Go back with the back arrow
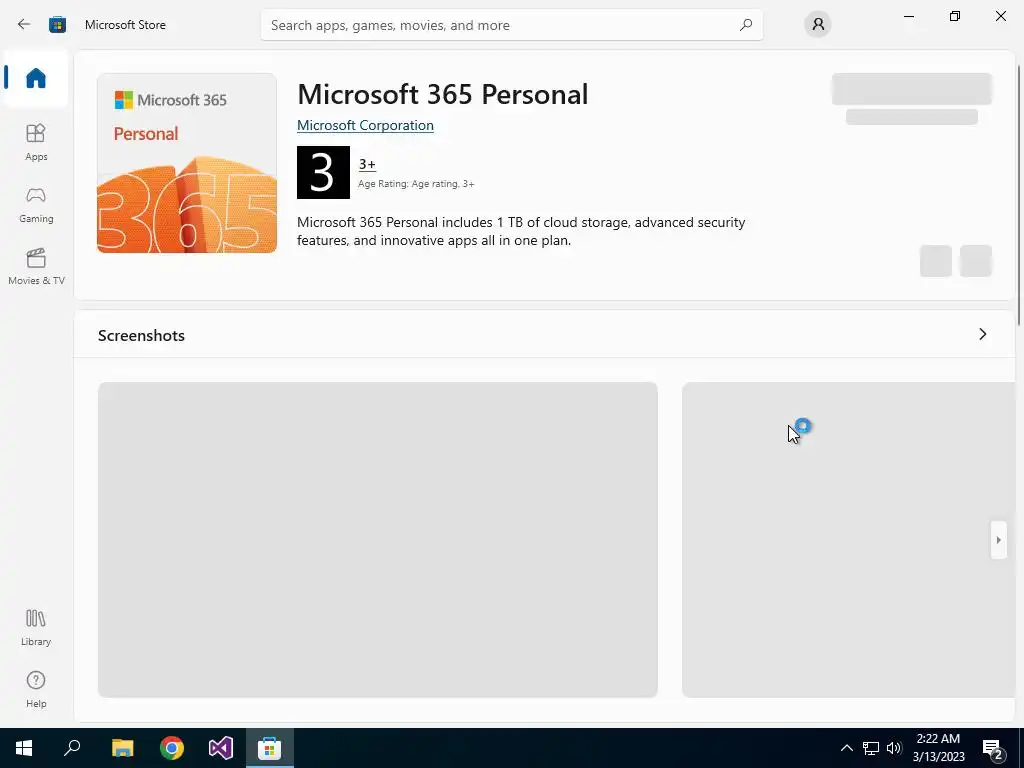This screenshot has width=1024, height=768. [24, 25]
